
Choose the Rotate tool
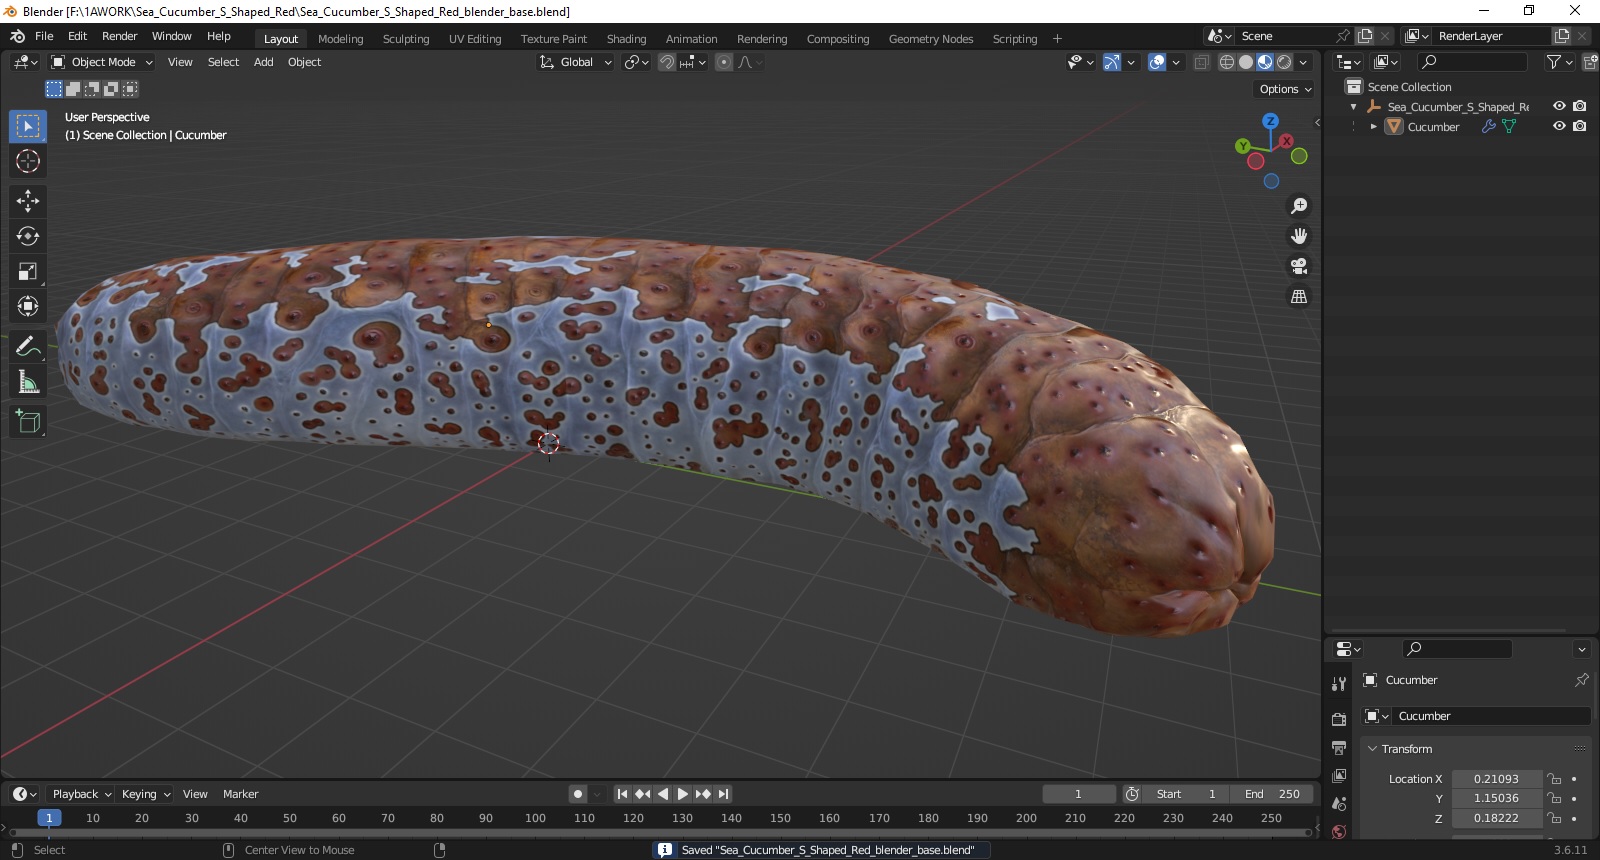pos(28,236)
